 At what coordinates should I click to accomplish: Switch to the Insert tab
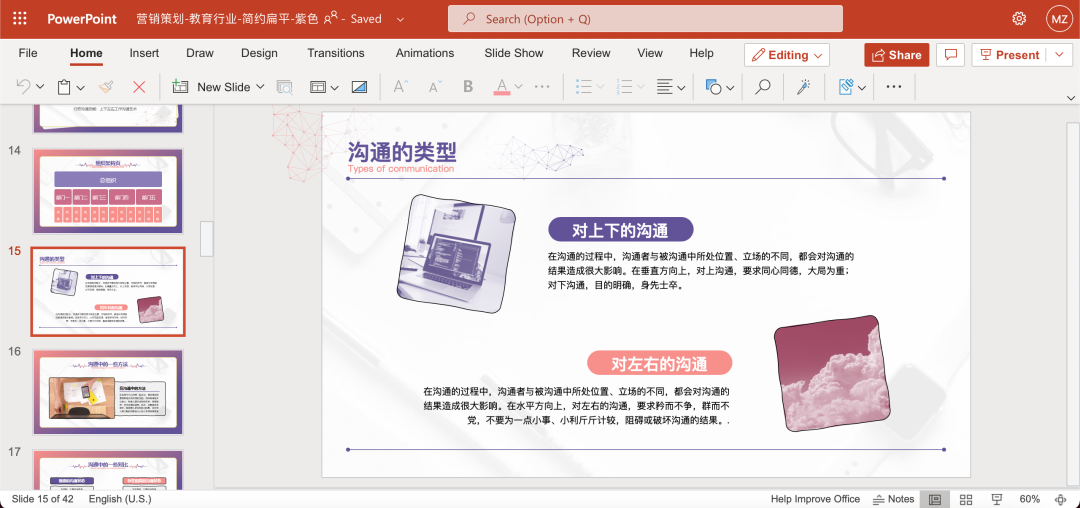coord(144,53)
